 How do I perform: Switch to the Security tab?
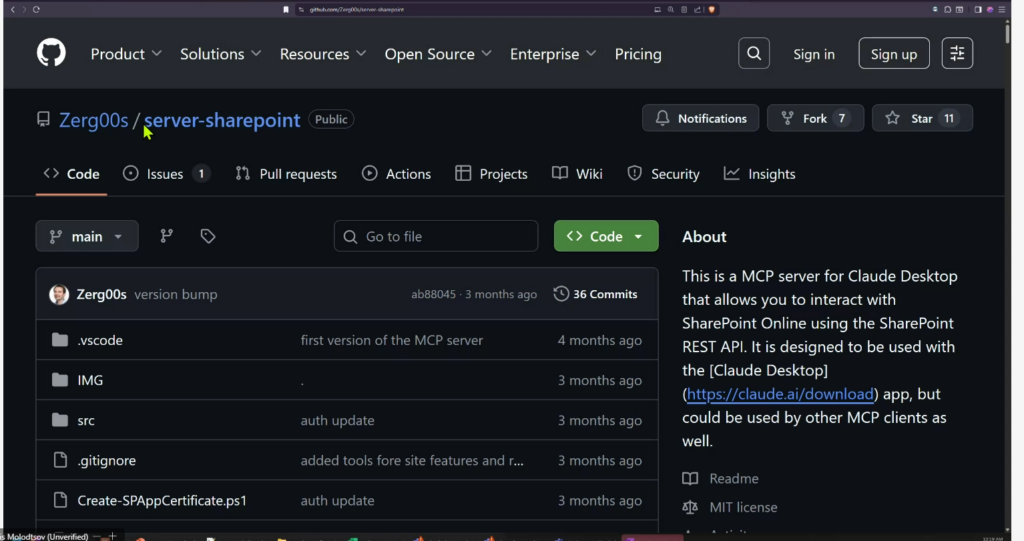click(x=663, y=174)
